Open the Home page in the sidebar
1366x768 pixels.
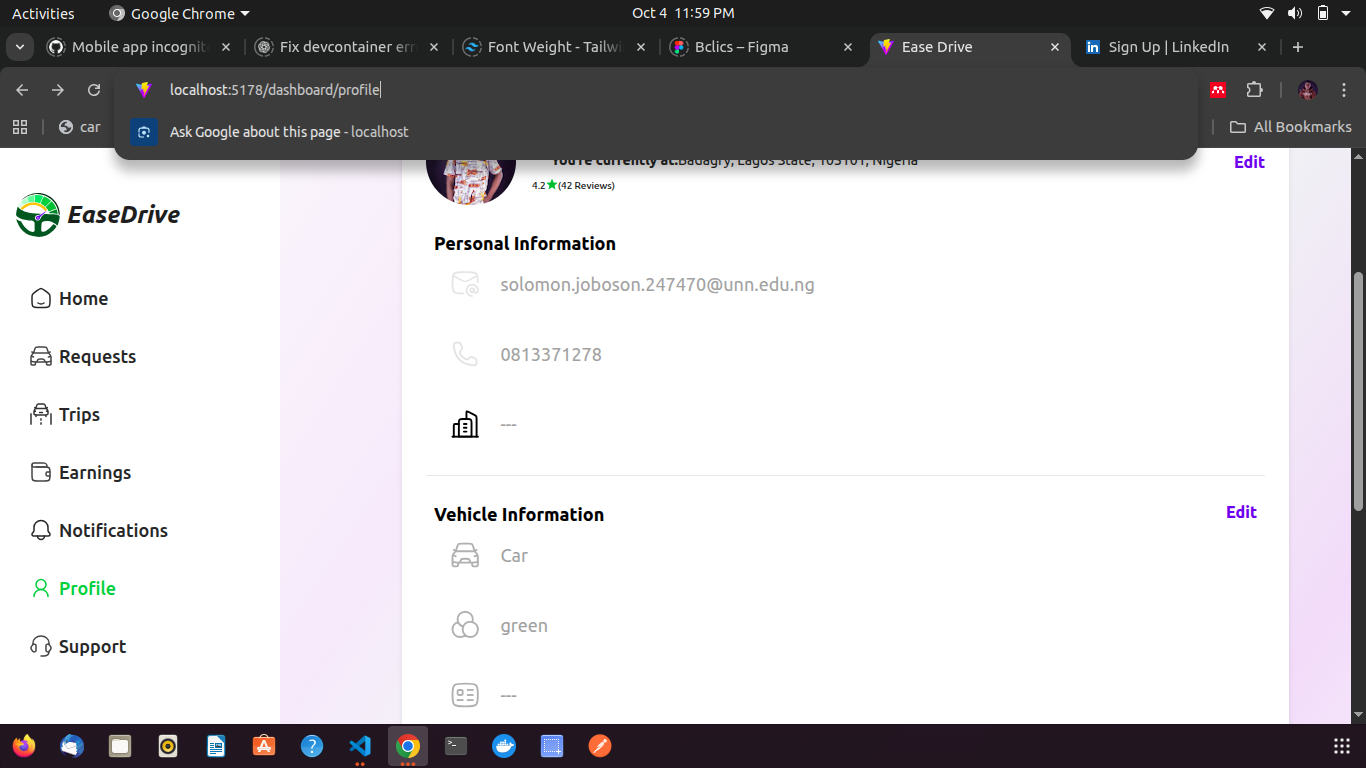coord(69,299)
